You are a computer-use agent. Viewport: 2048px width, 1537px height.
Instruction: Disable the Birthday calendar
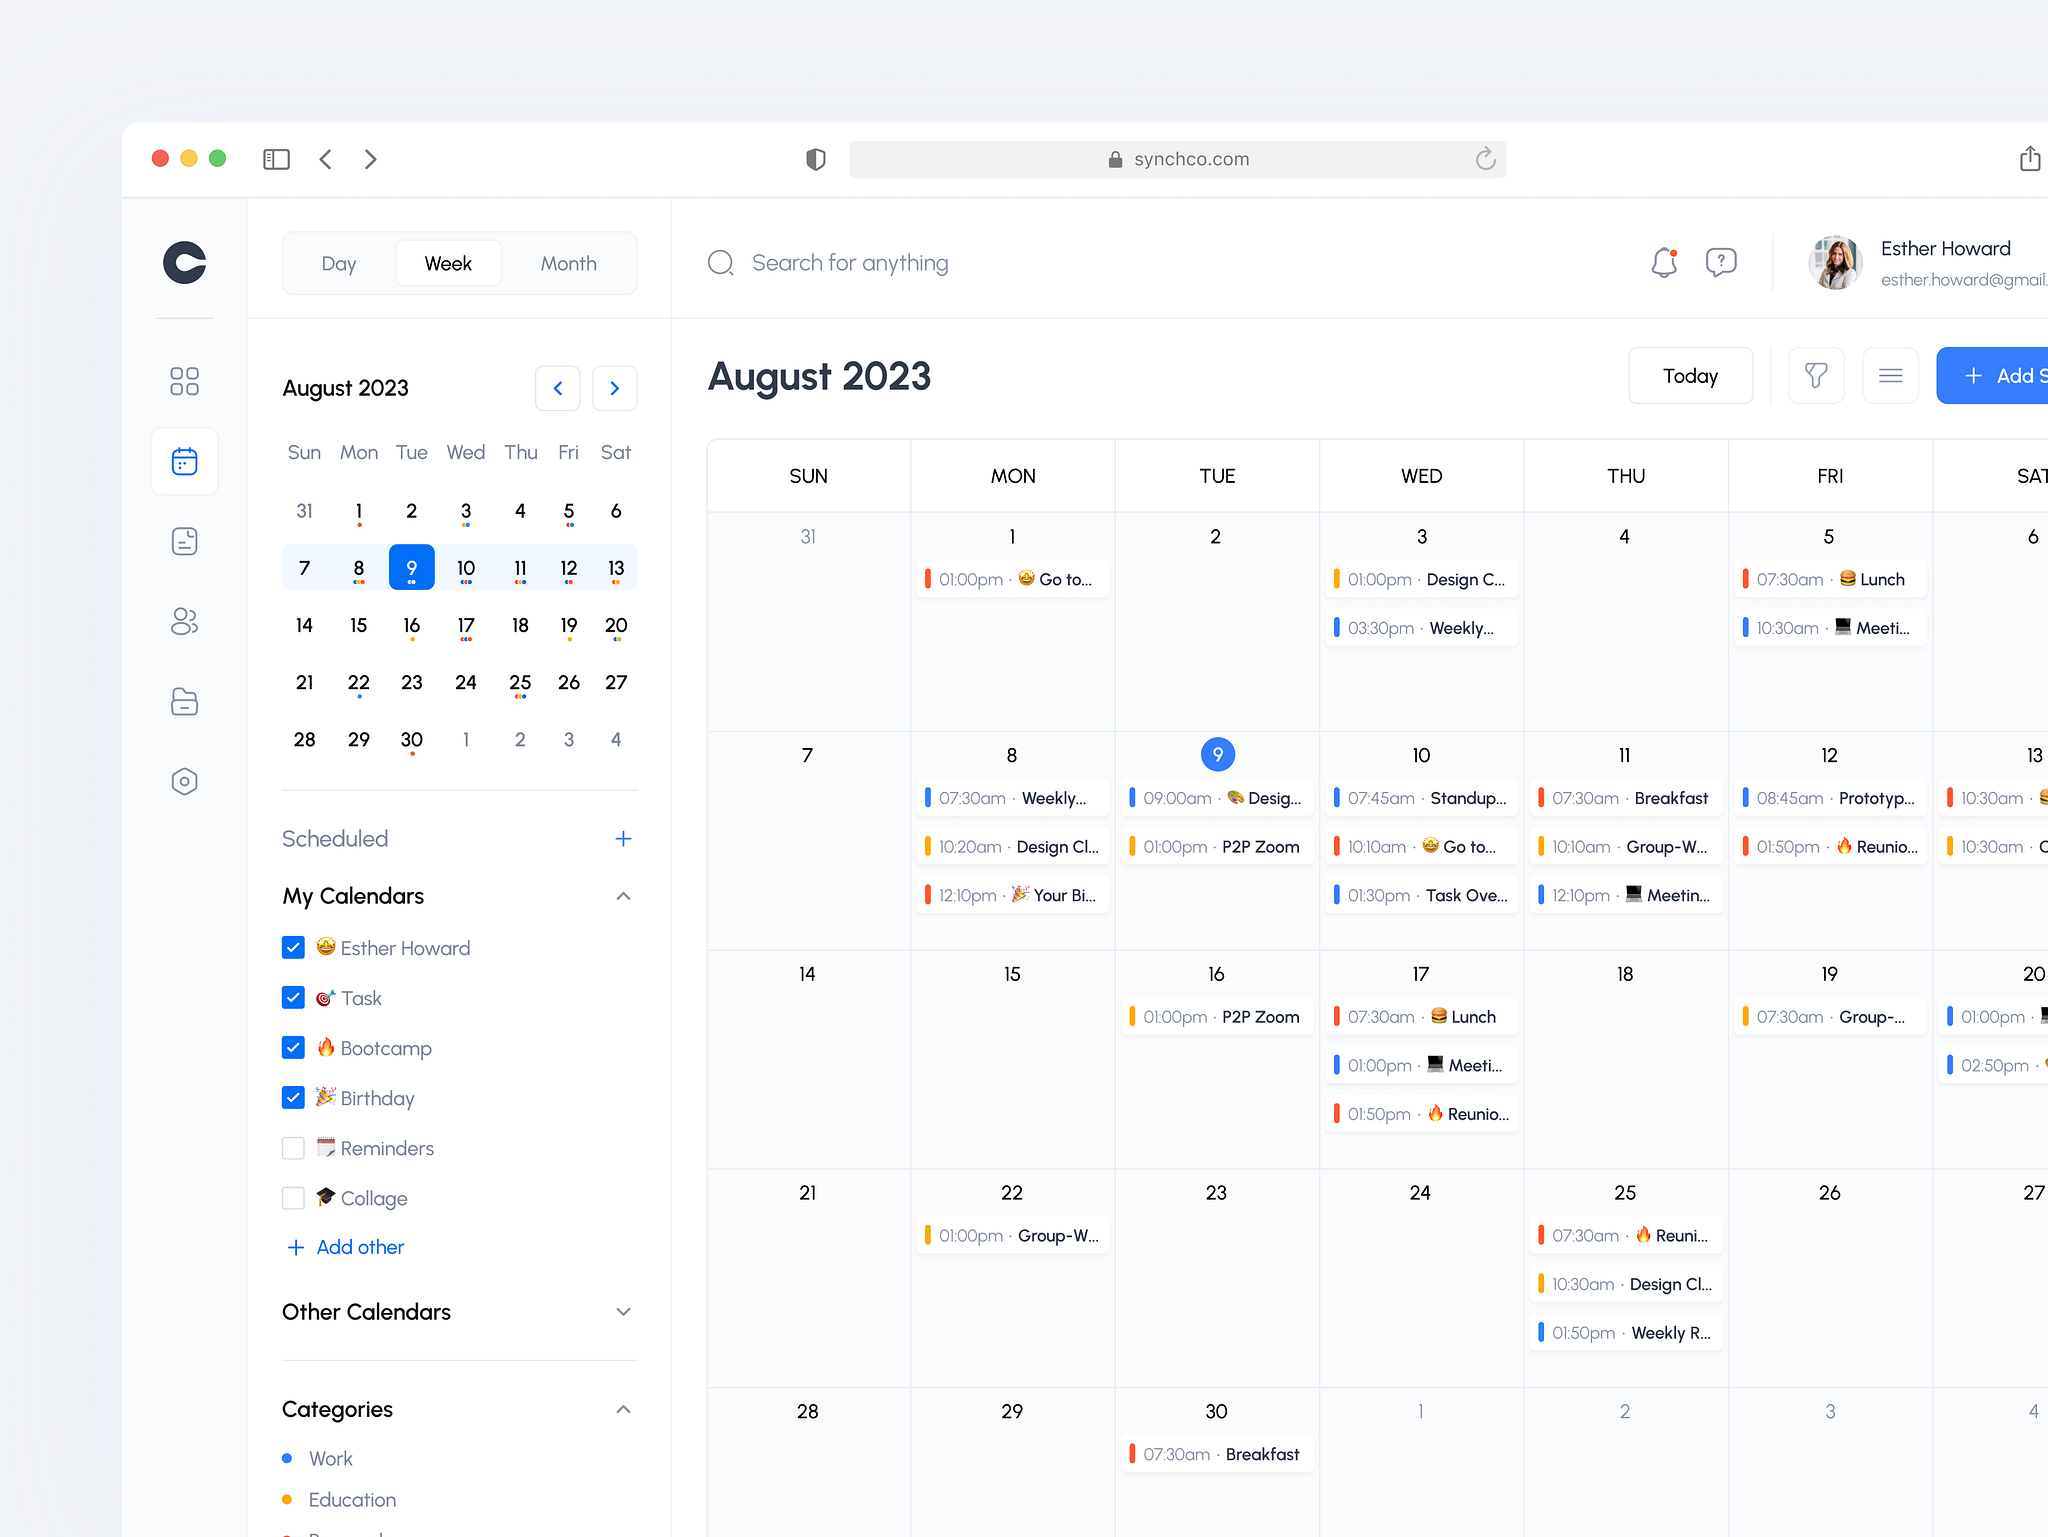coord(293,1097)
